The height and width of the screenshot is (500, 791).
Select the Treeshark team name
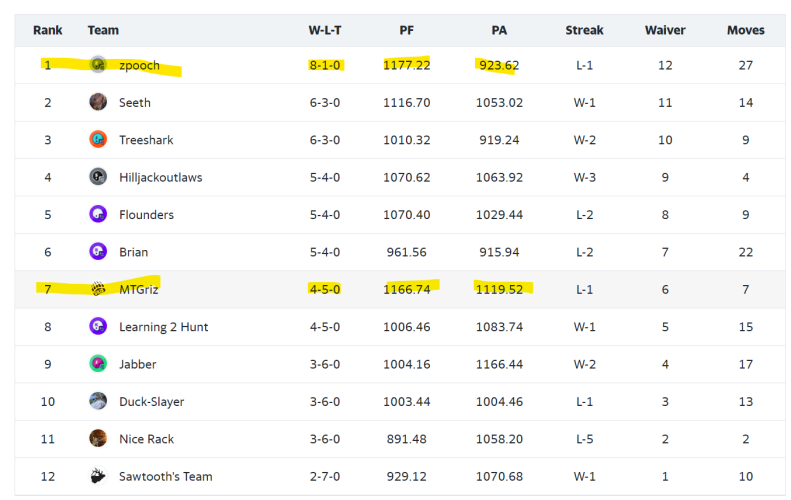(x=146, y=140)
